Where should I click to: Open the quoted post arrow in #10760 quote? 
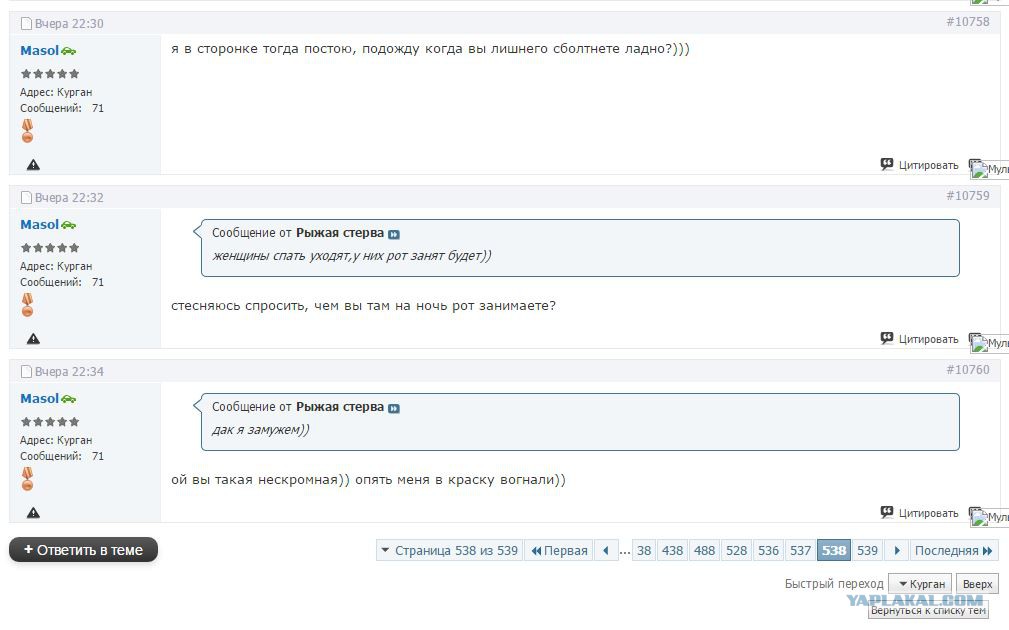pos(394,408)
